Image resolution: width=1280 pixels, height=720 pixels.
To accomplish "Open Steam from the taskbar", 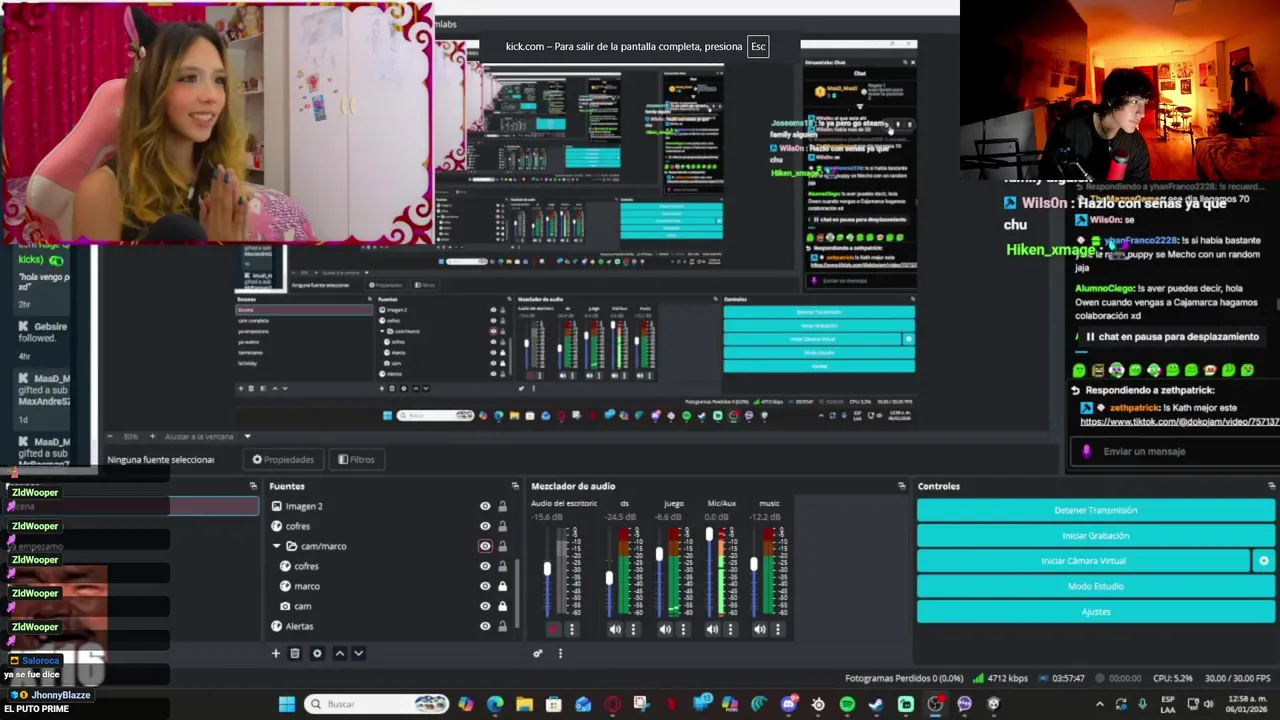I will click(876, 704).
